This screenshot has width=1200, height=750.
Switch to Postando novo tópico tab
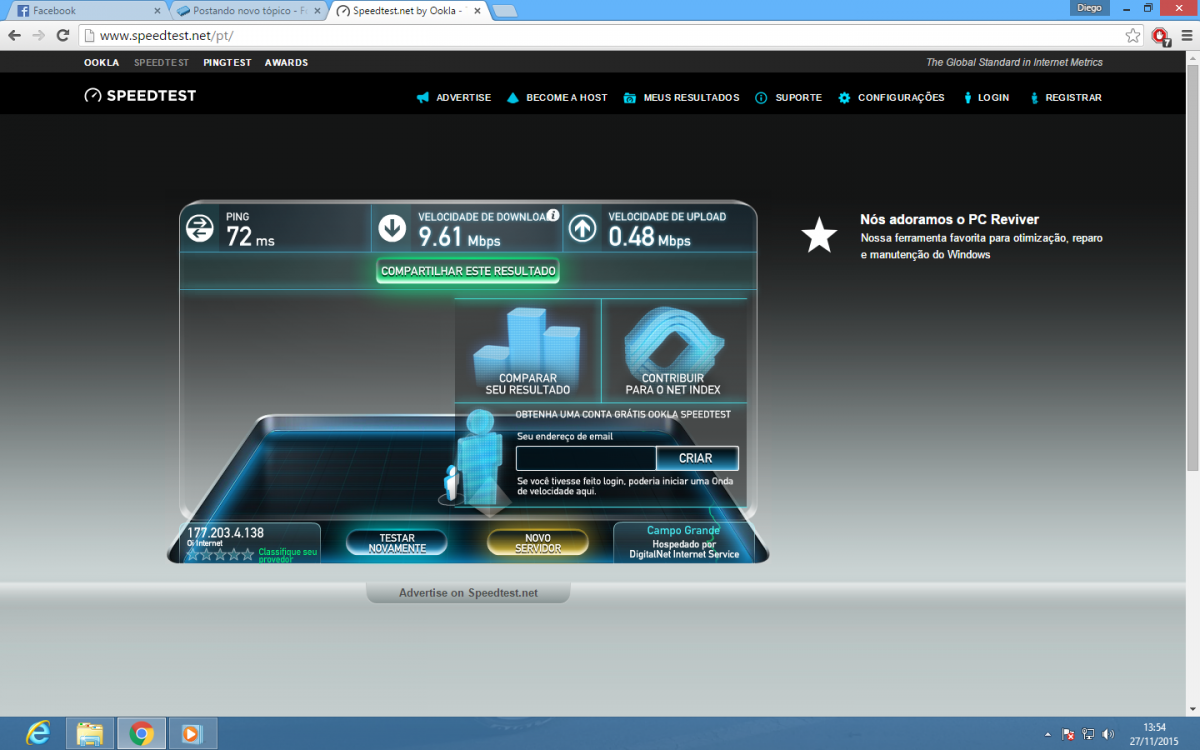click(x=248, y=10)
